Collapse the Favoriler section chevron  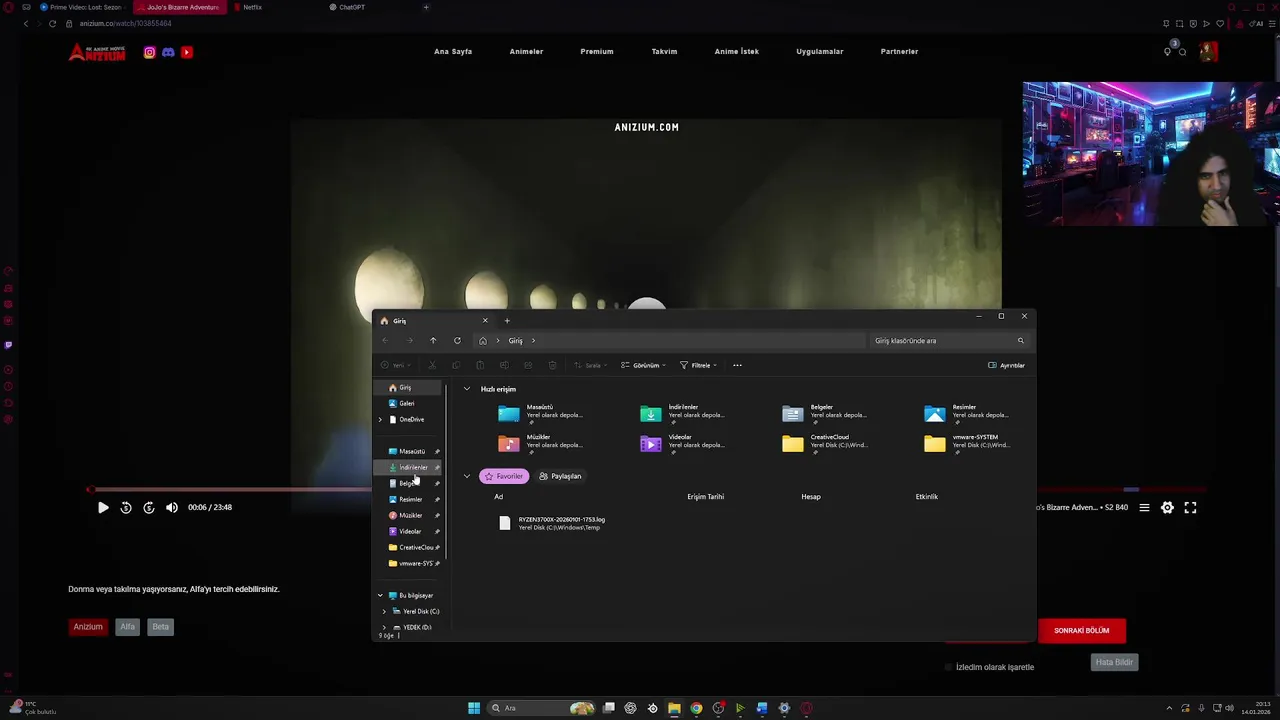(466, 476)
